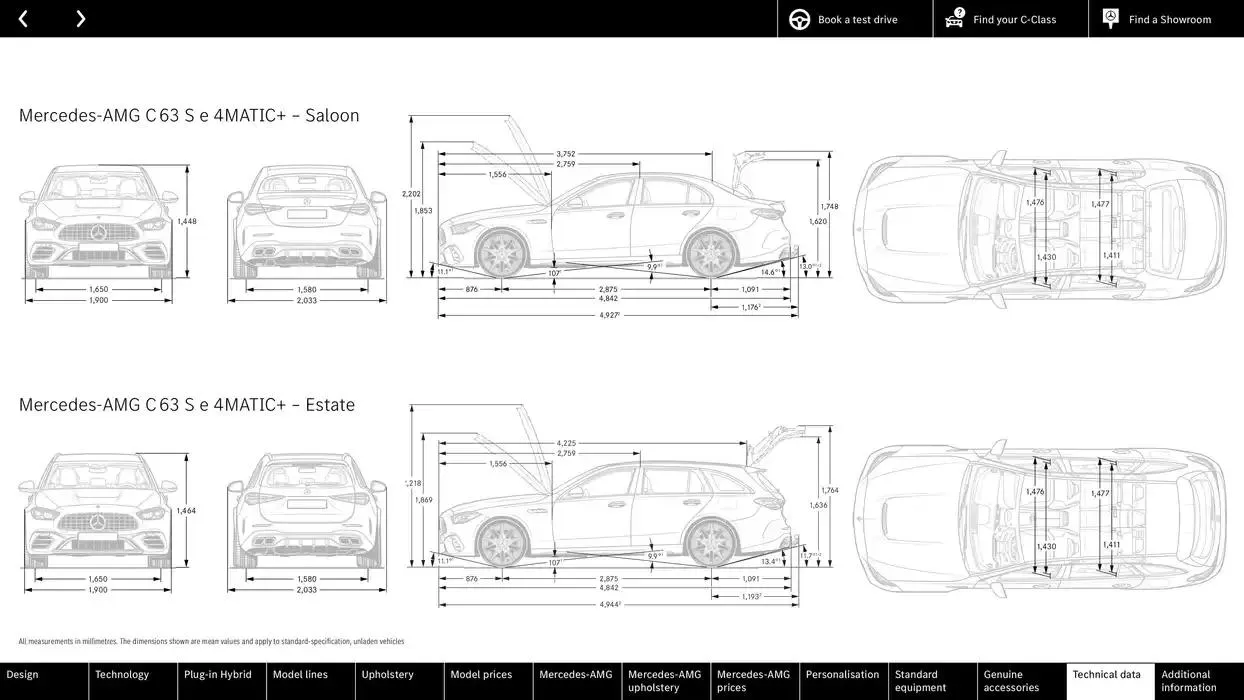This screenshot has height=700, width=1244.
Task: Open the Find a Showroom page
Action: click(x=1169, y=18)
